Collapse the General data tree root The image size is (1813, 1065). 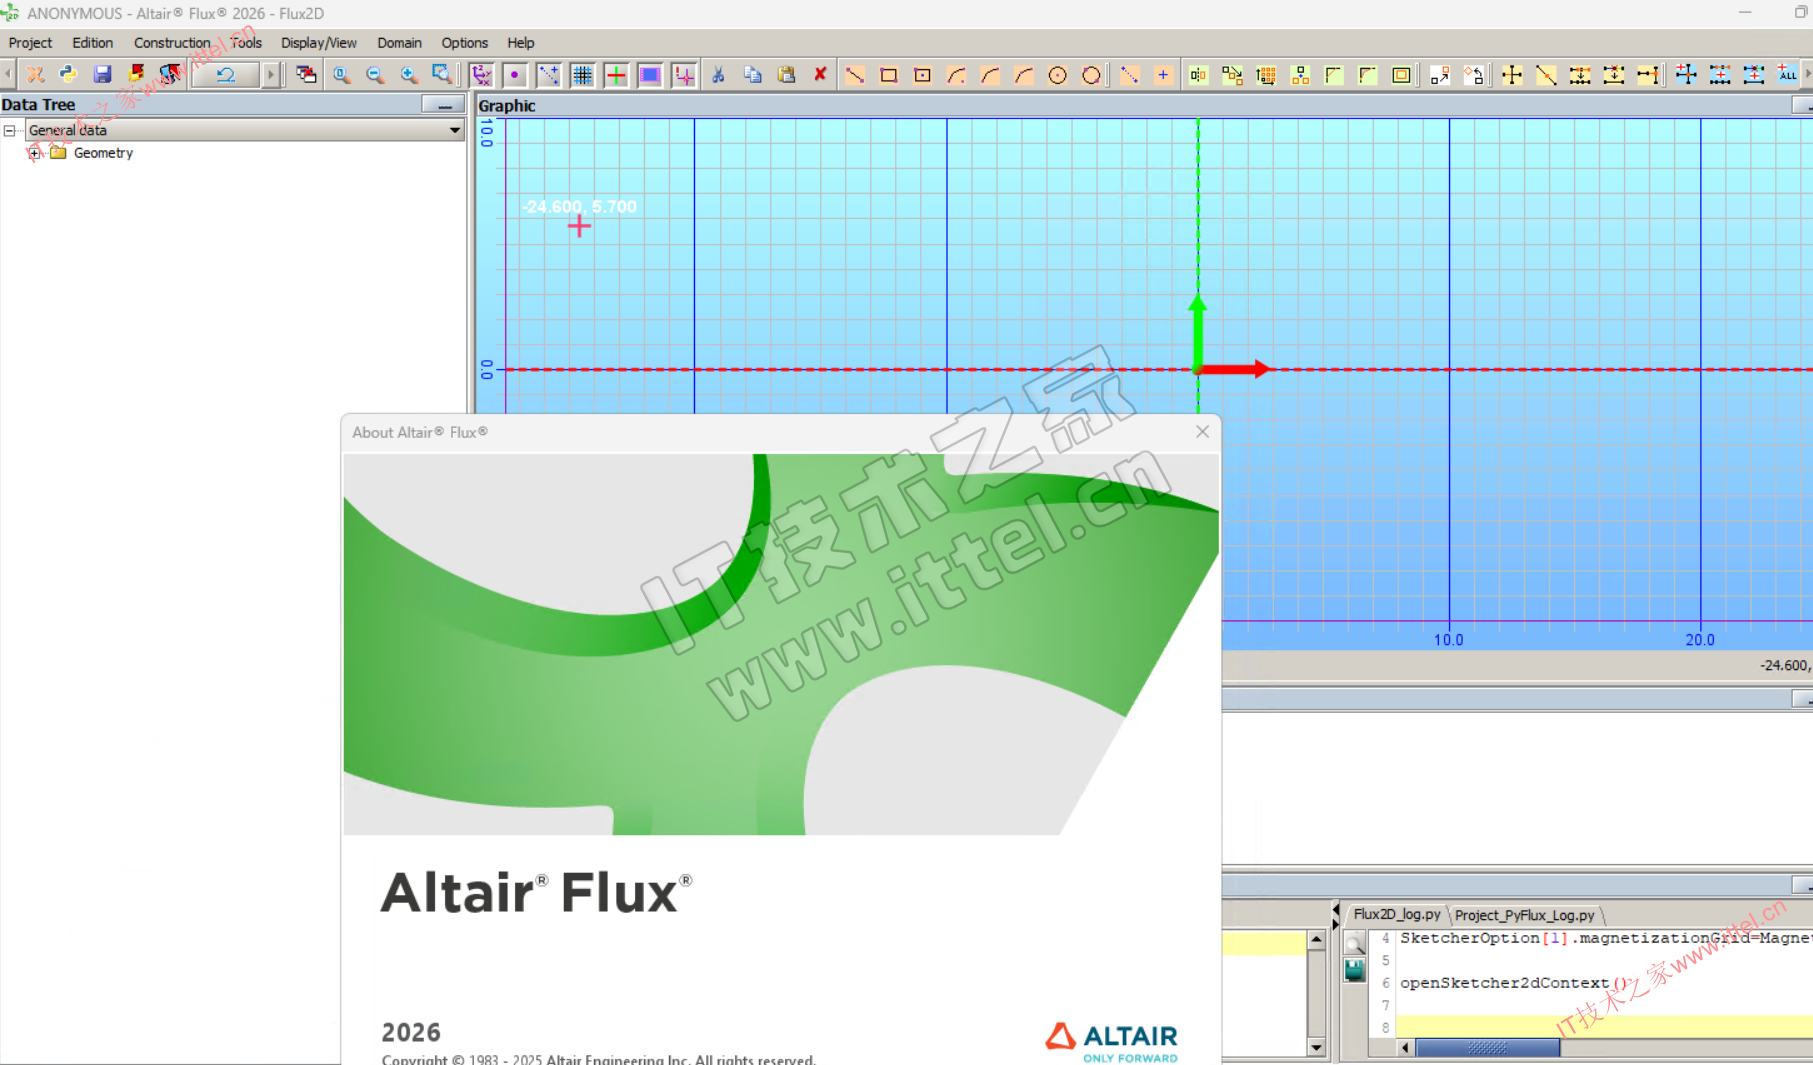point(9,130)
